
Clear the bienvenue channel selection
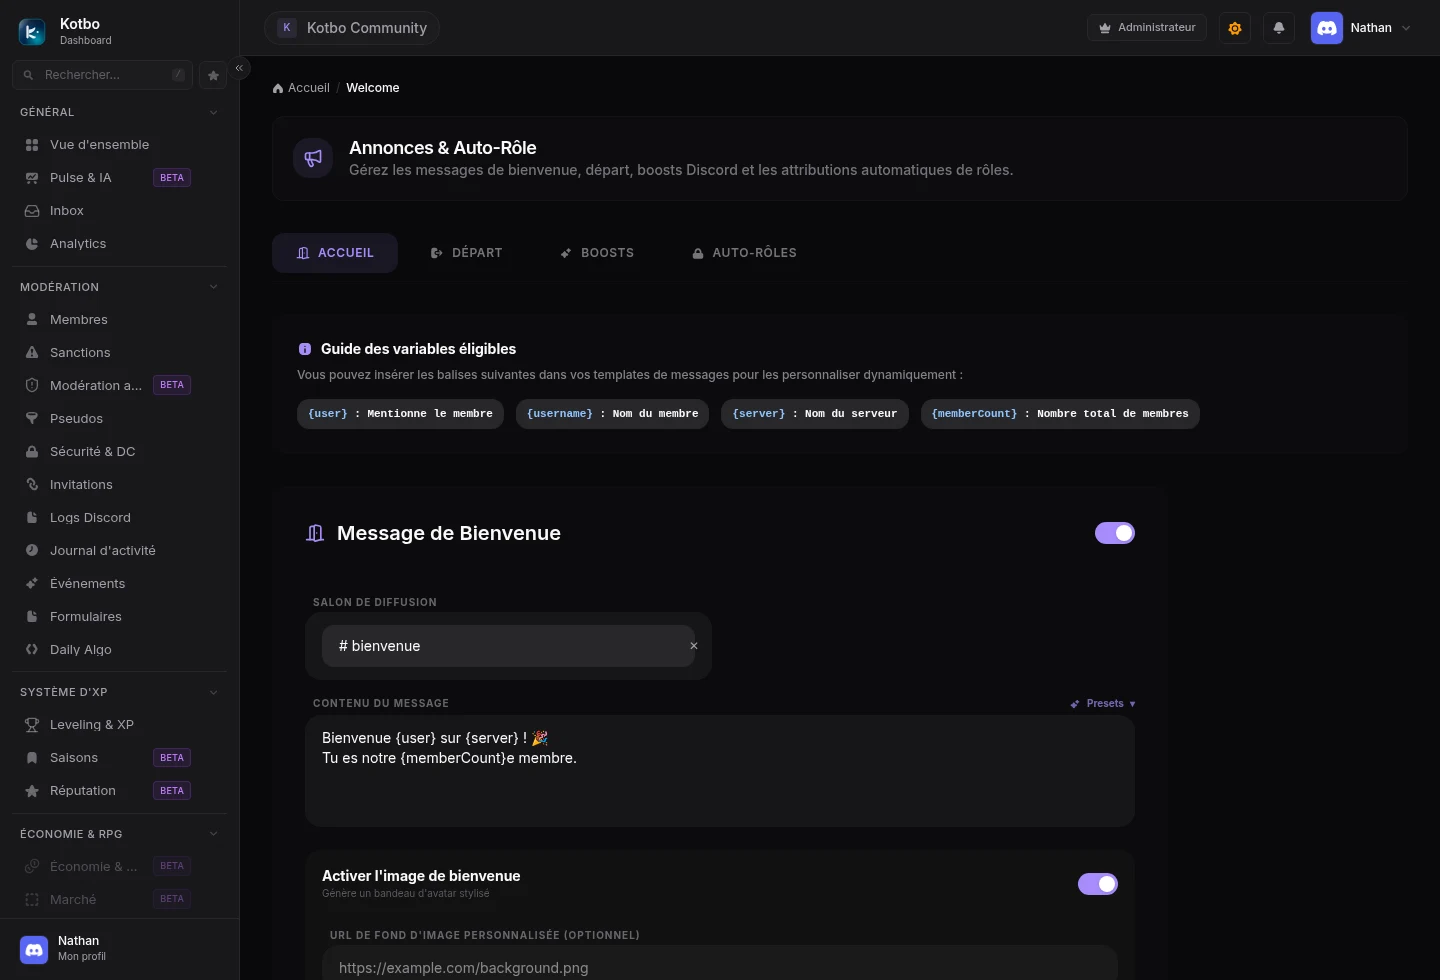point(694,646)
